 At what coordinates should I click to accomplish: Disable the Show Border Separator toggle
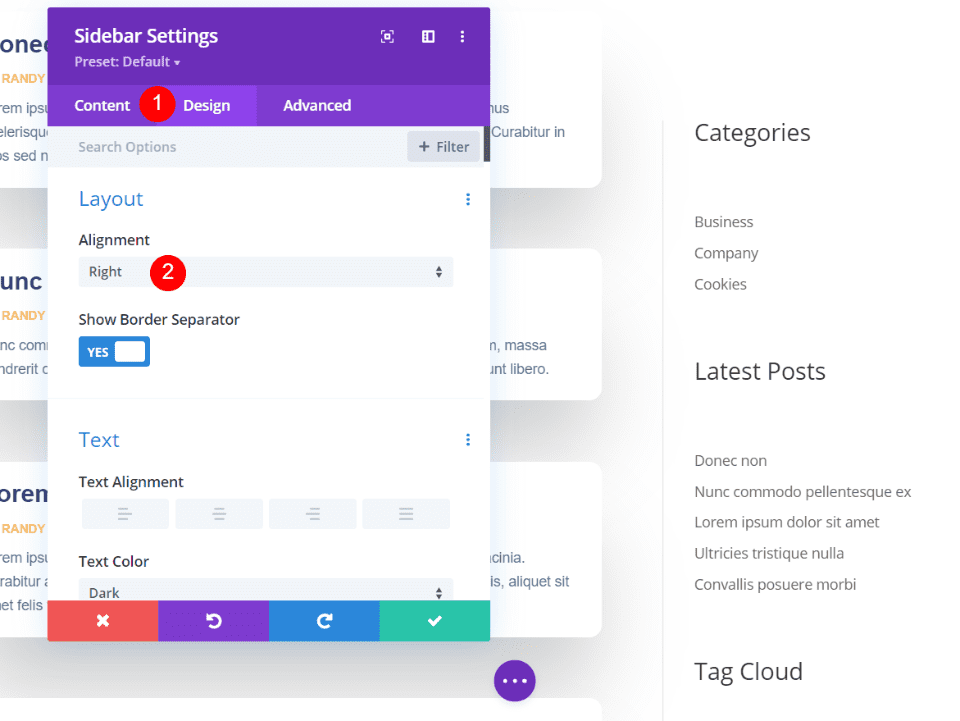[x=113, y=351]
